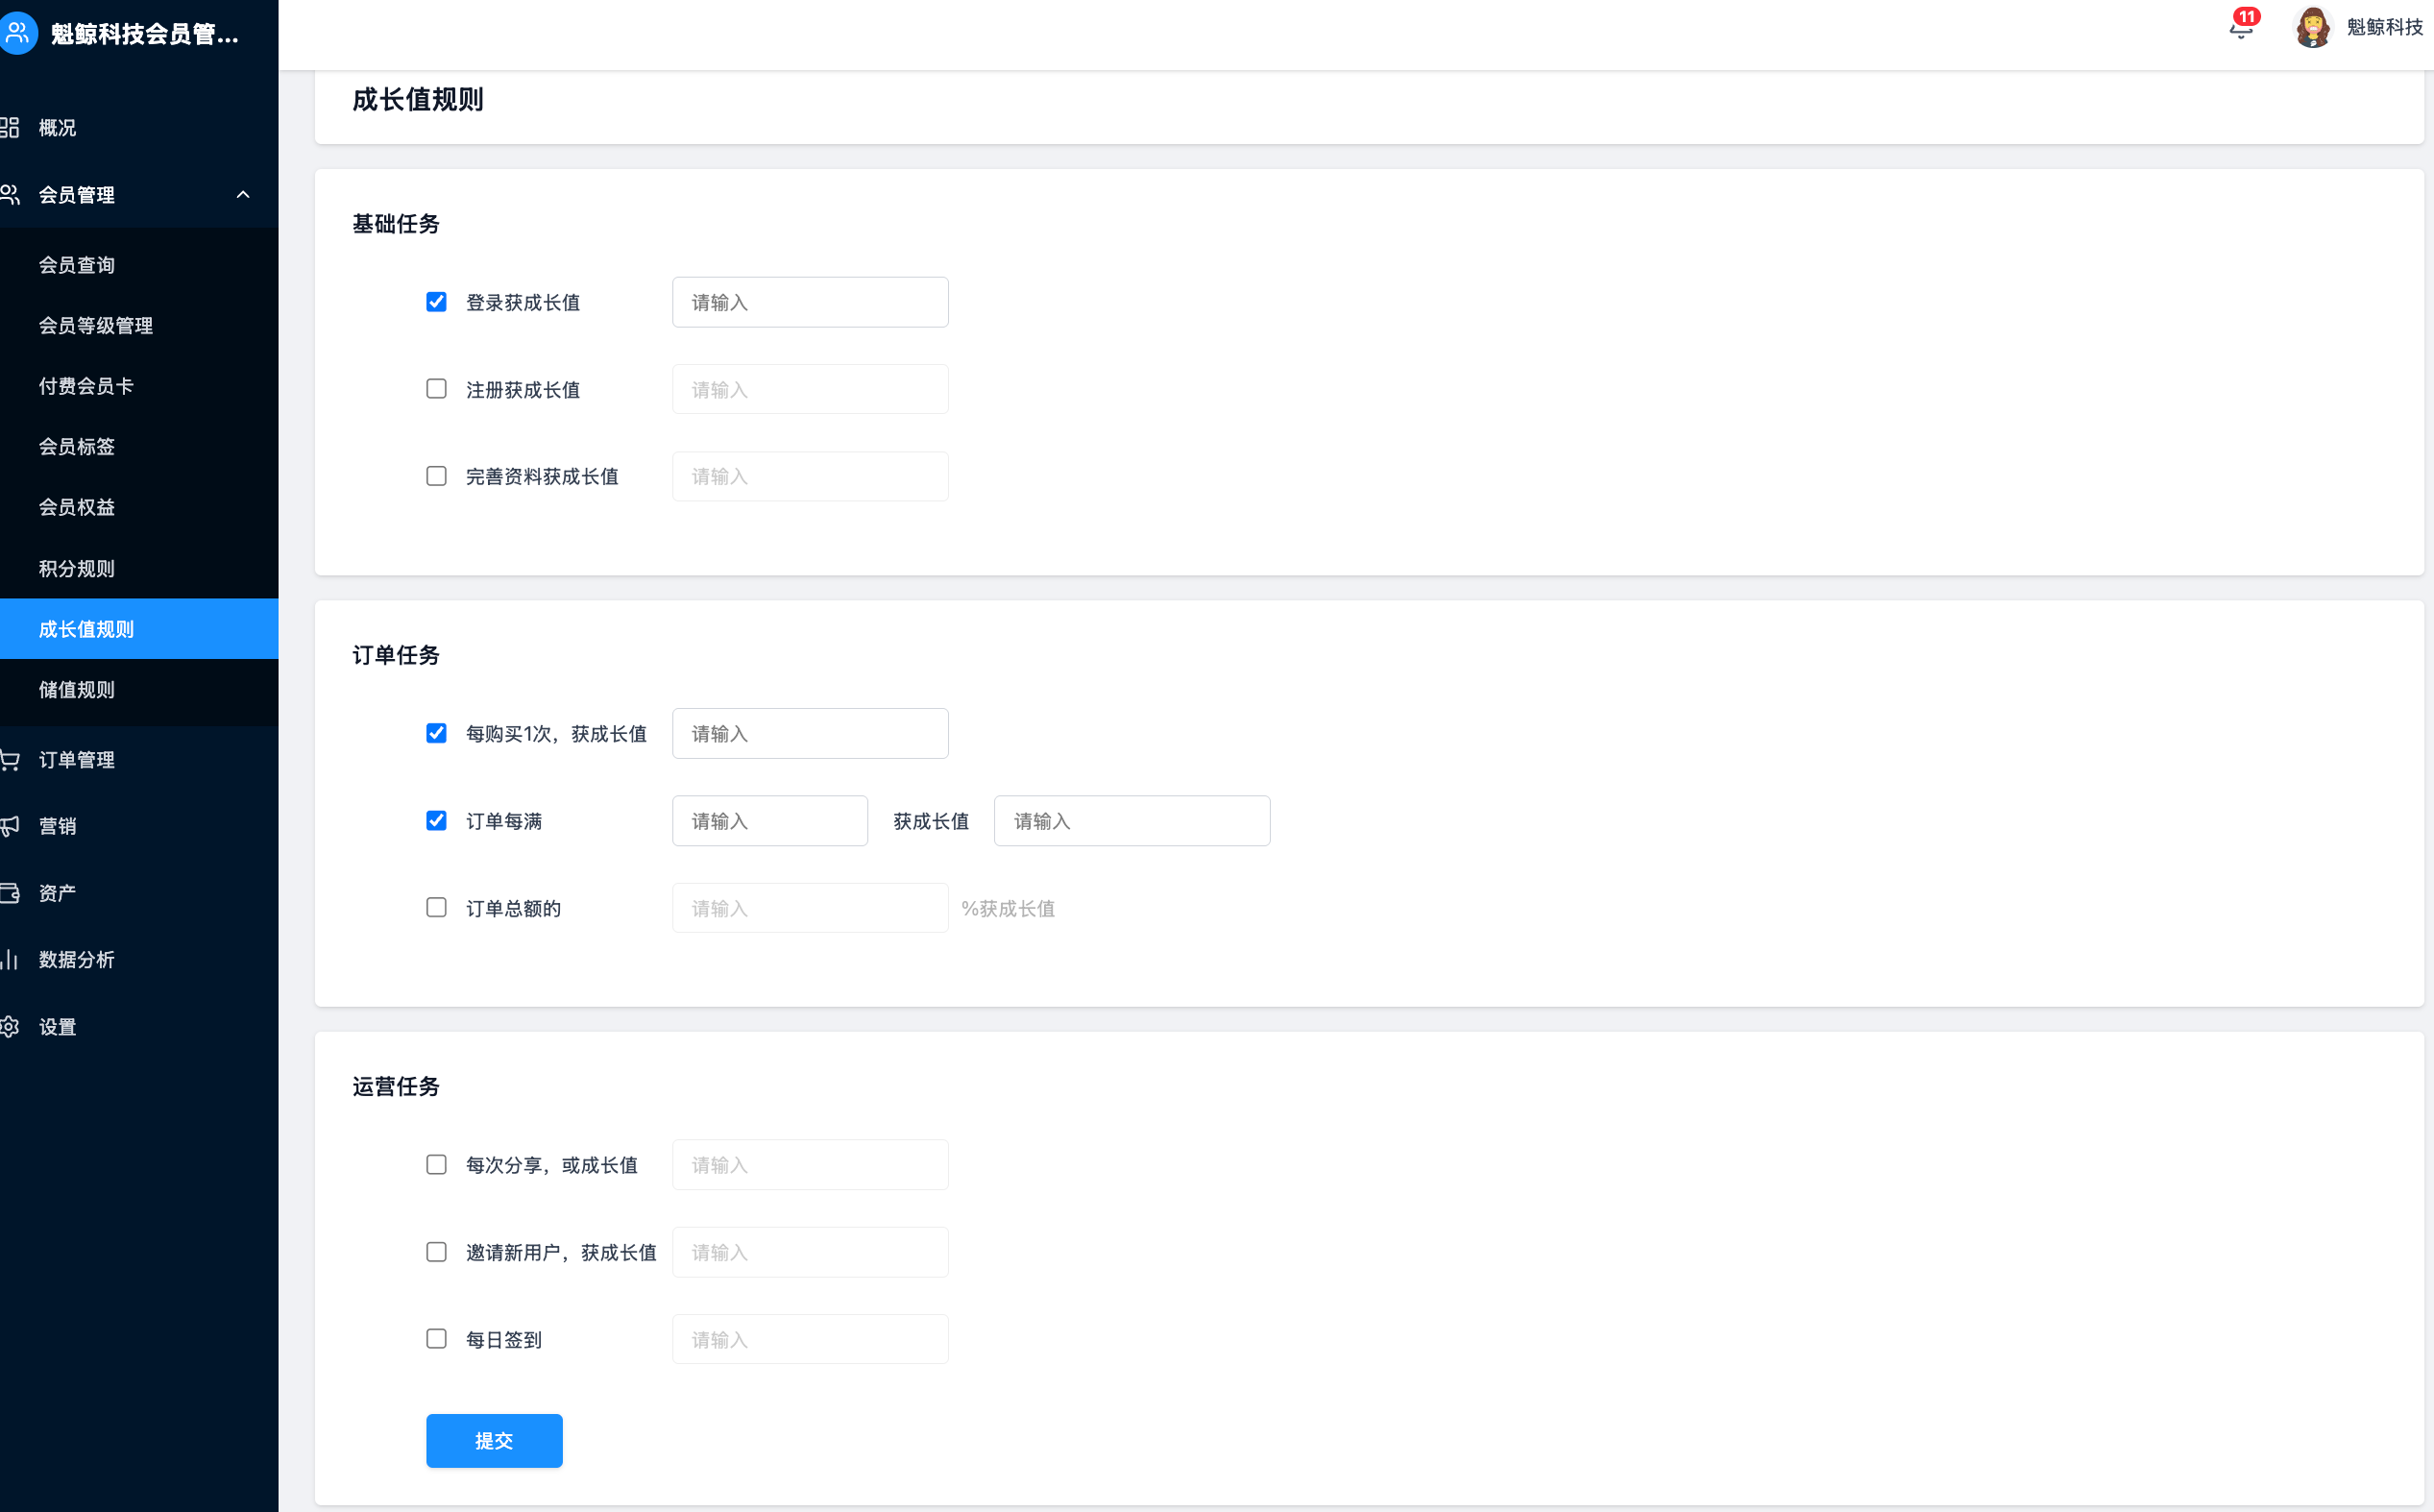Screen dimensions: 2434x1512
Task: Uncheck the 每购买1次，获成长值 checkbox
Action: coord(436,733)
